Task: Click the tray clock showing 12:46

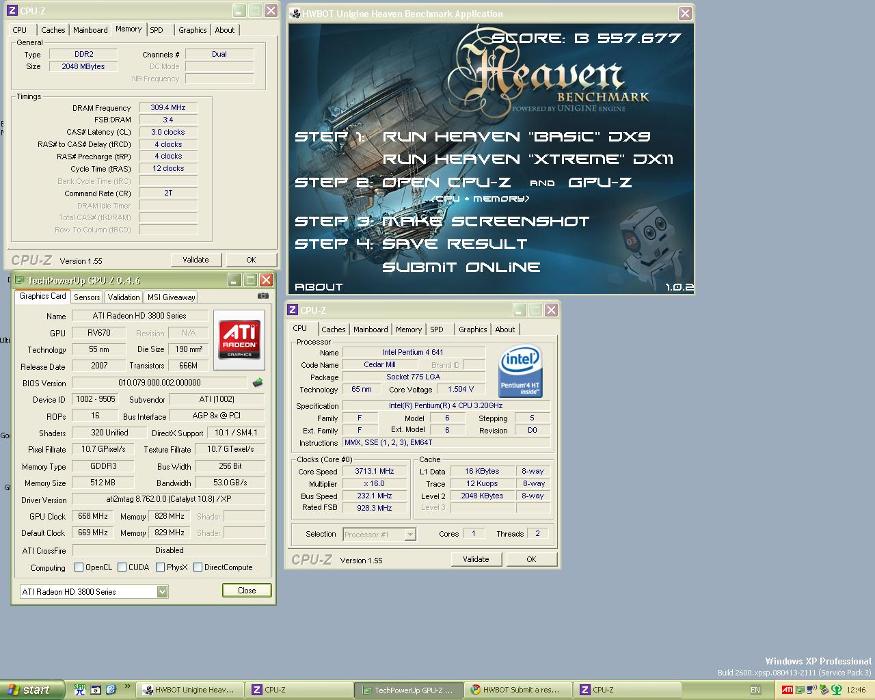Action: coord(857,691)
